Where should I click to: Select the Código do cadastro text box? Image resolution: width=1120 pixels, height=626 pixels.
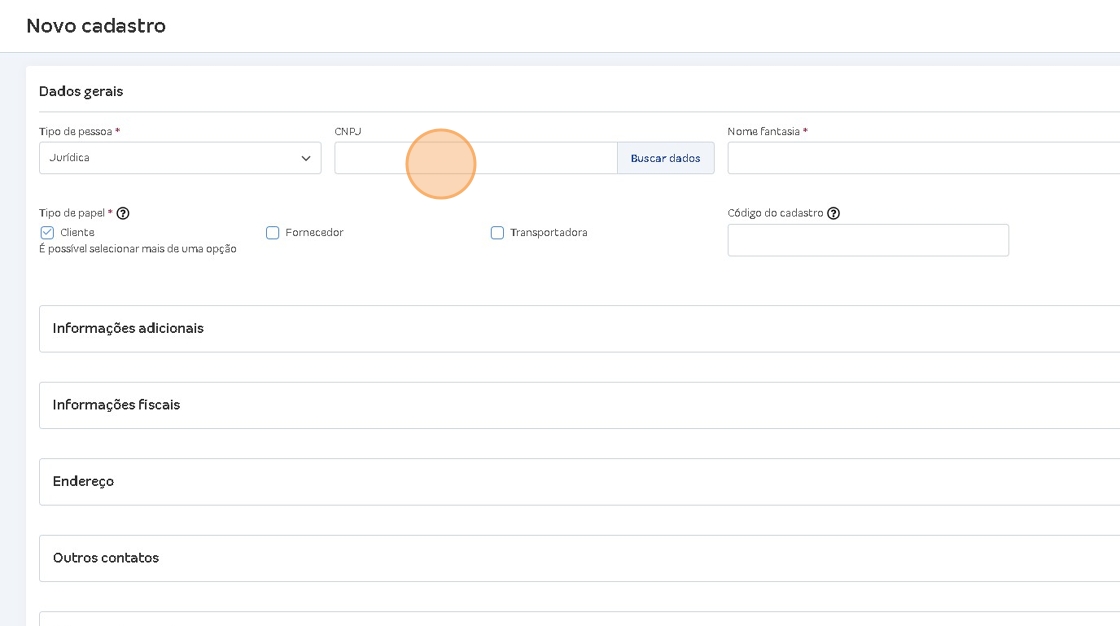pyautogui.click(x=868, y=240)
